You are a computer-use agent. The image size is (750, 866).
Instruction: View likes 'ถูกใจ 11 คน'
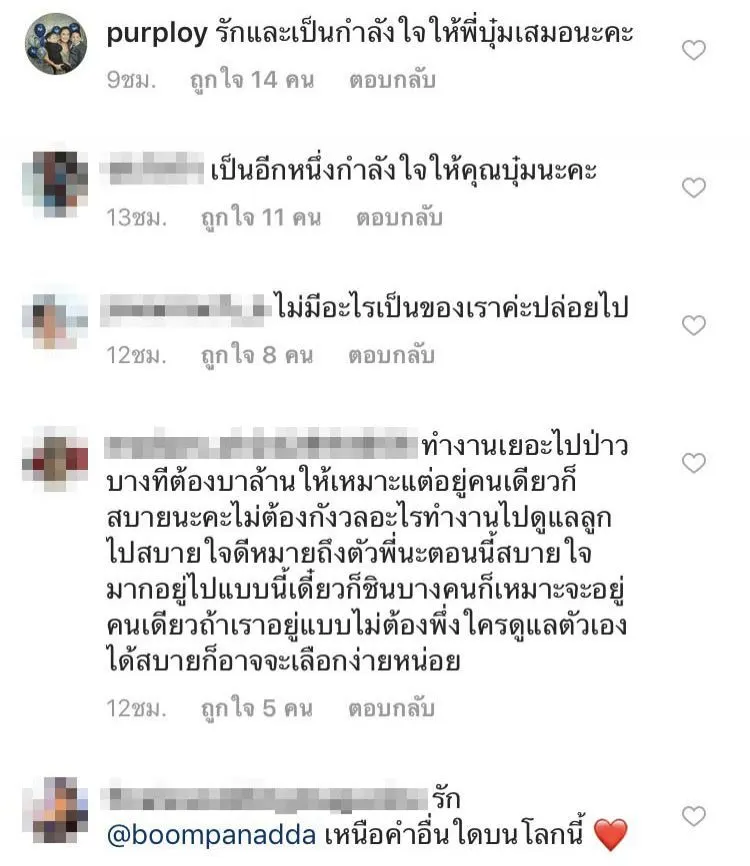click(261, 218)
